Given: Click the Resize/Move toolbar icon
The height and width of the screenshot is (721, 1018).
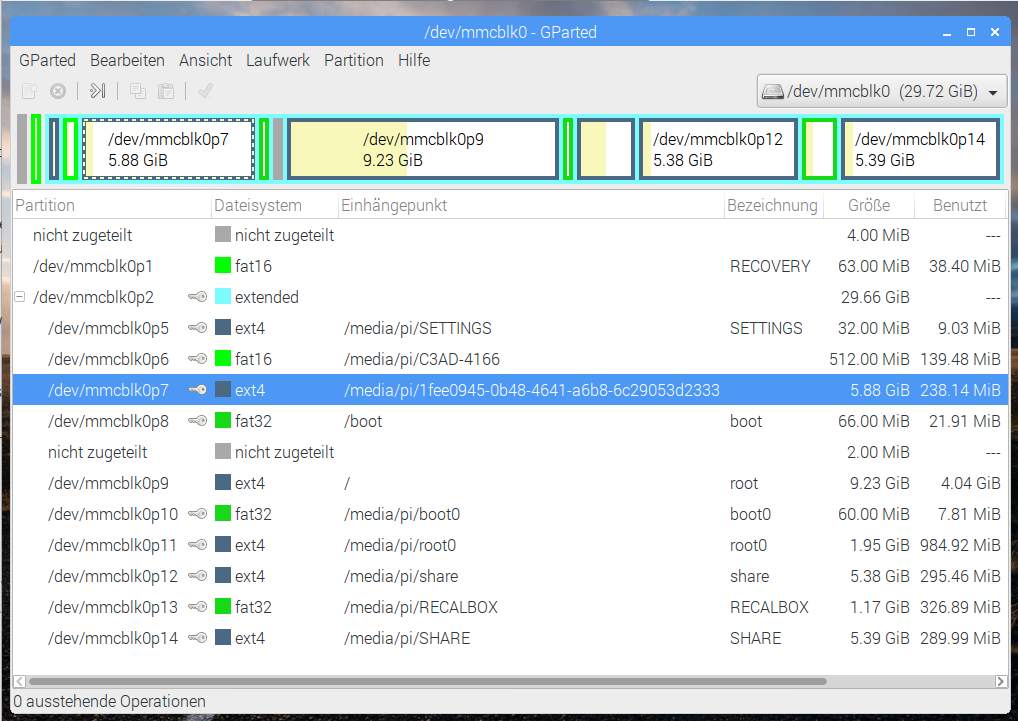Looking at the screenshot, I should tap(97, 91).
